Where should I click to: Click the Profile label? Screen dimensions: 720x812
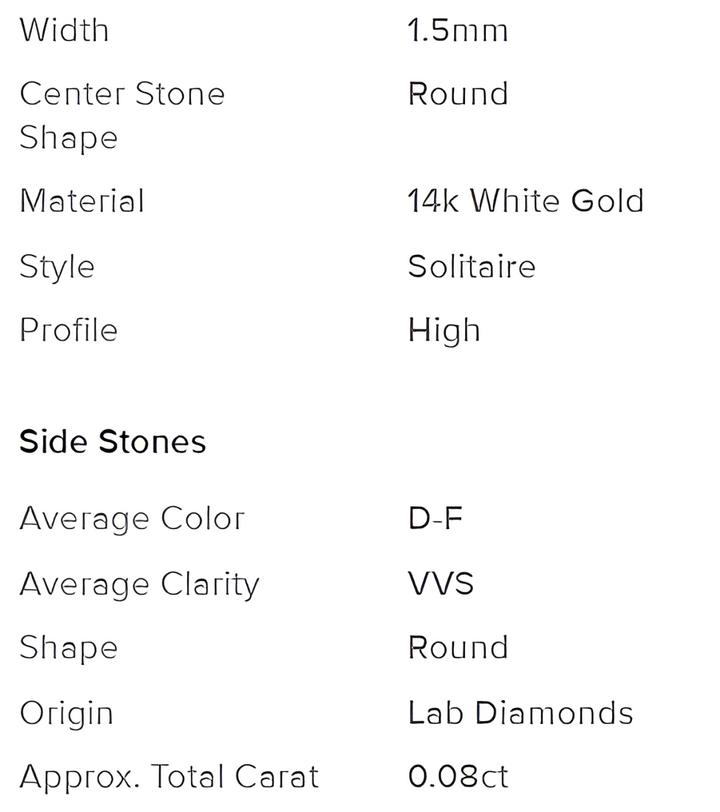[68, 330]
